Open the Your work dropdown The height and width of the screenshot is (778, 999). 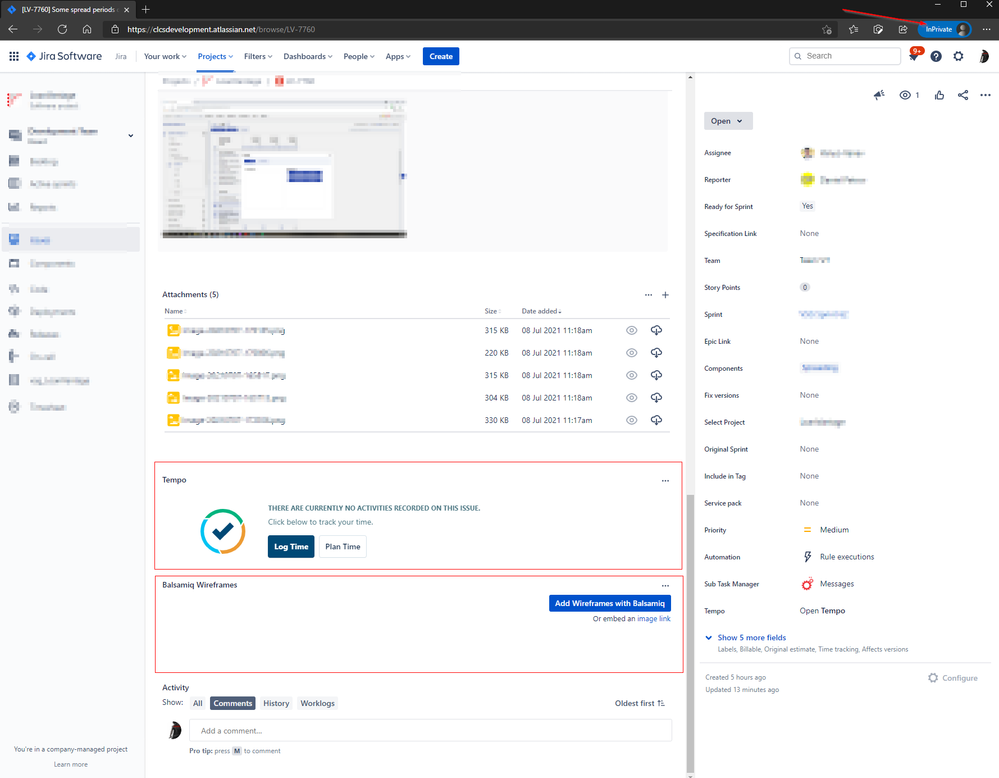(165, 56)
